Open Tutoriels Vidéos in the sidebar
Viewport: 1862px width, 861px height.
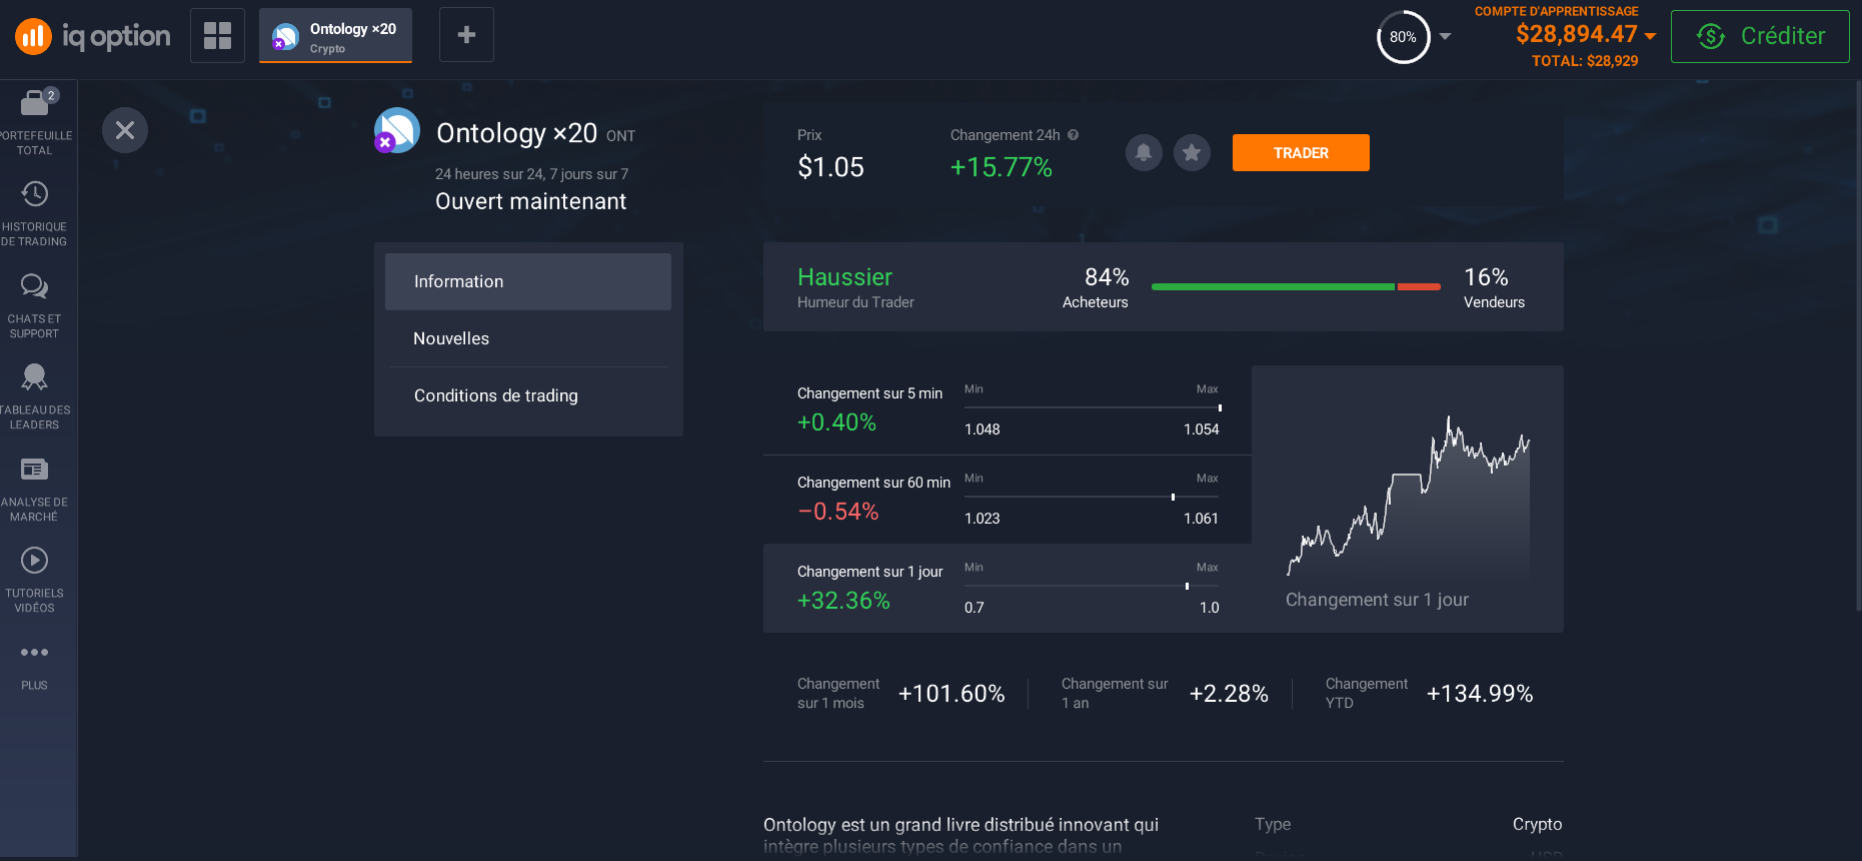(x=35, y=580)
